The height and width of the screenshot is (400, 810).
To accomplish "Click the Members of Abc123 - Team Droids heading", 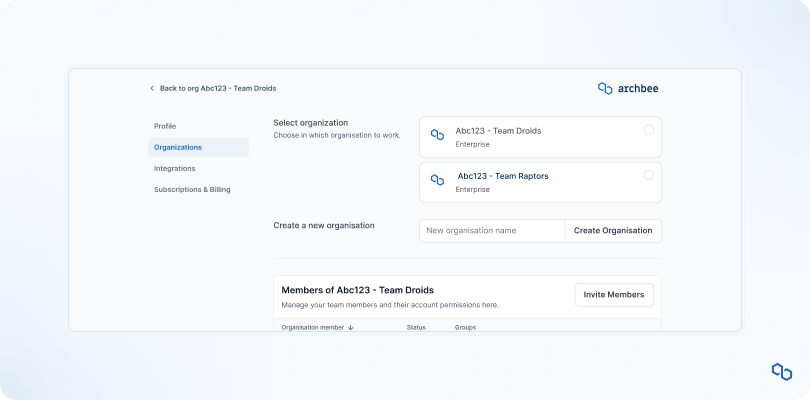I will click(357, 290).
